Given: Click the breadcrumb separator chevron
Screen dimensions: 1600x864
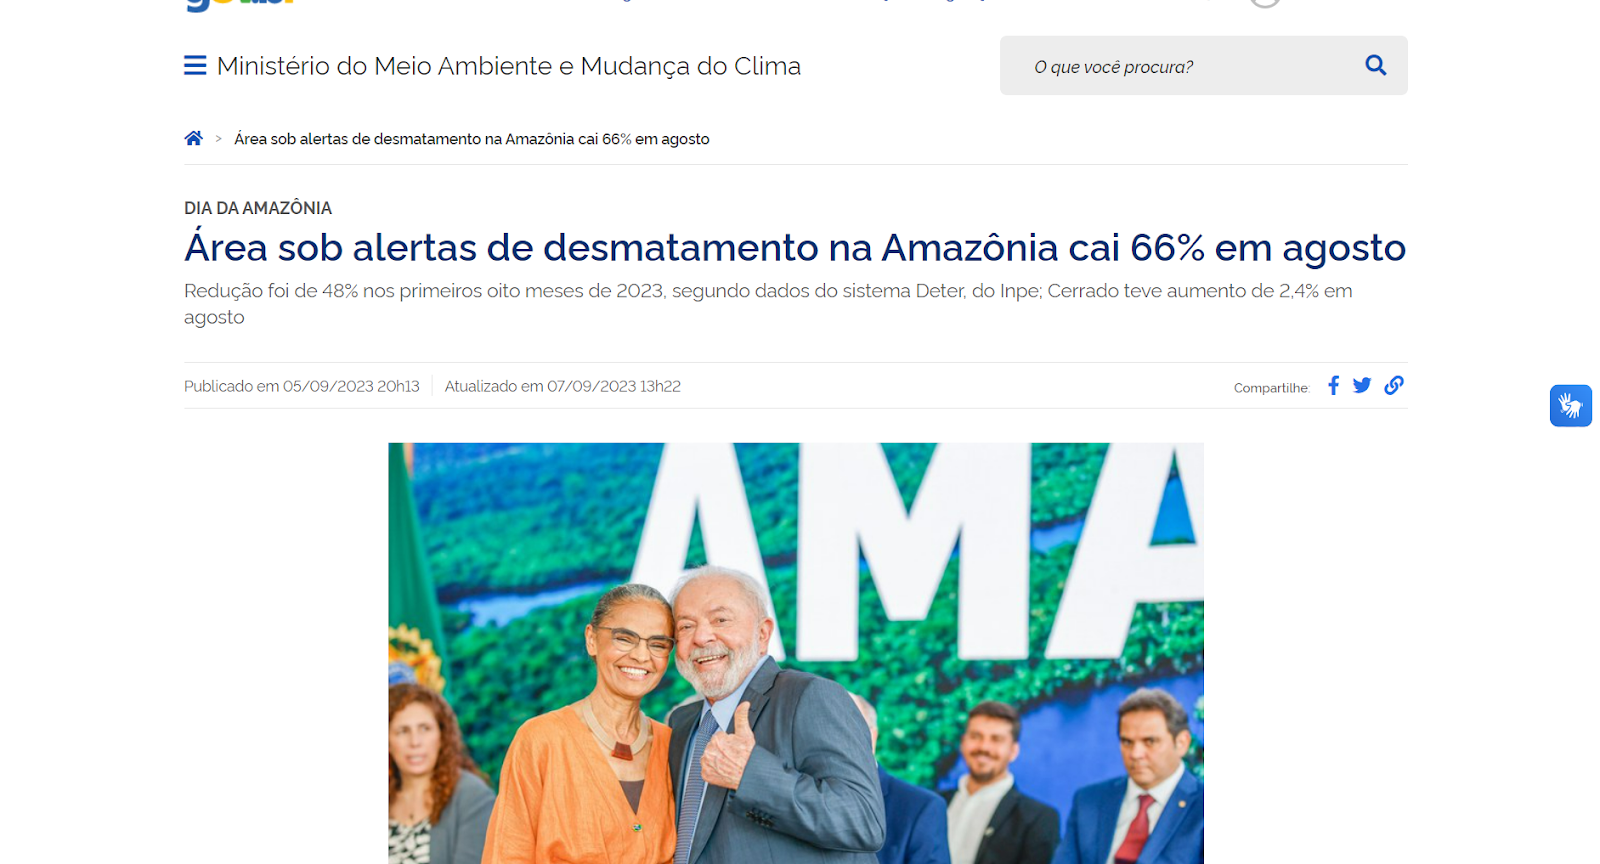Looking at the screenshot, I should [219, 139].
